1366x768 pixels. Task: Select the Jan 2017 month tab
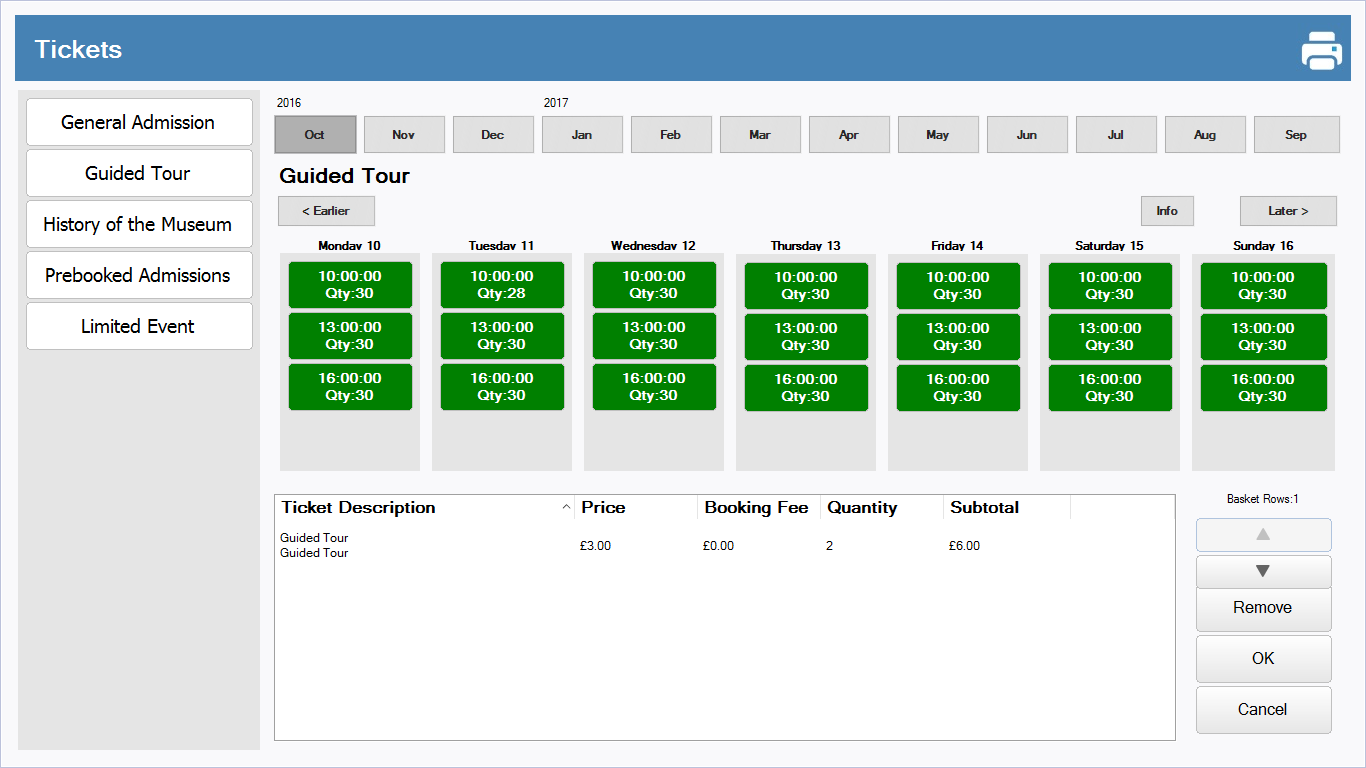click(x=582, y=135)
